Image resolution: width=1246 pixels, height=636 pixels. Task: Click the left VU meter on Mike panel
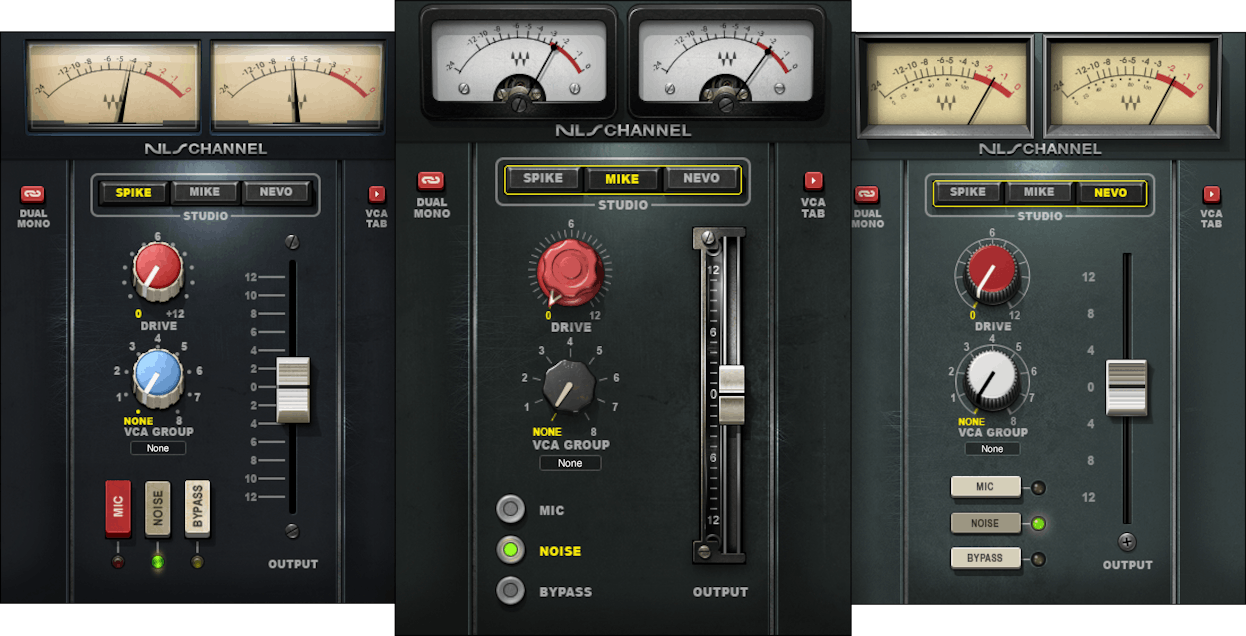[518, 61]
